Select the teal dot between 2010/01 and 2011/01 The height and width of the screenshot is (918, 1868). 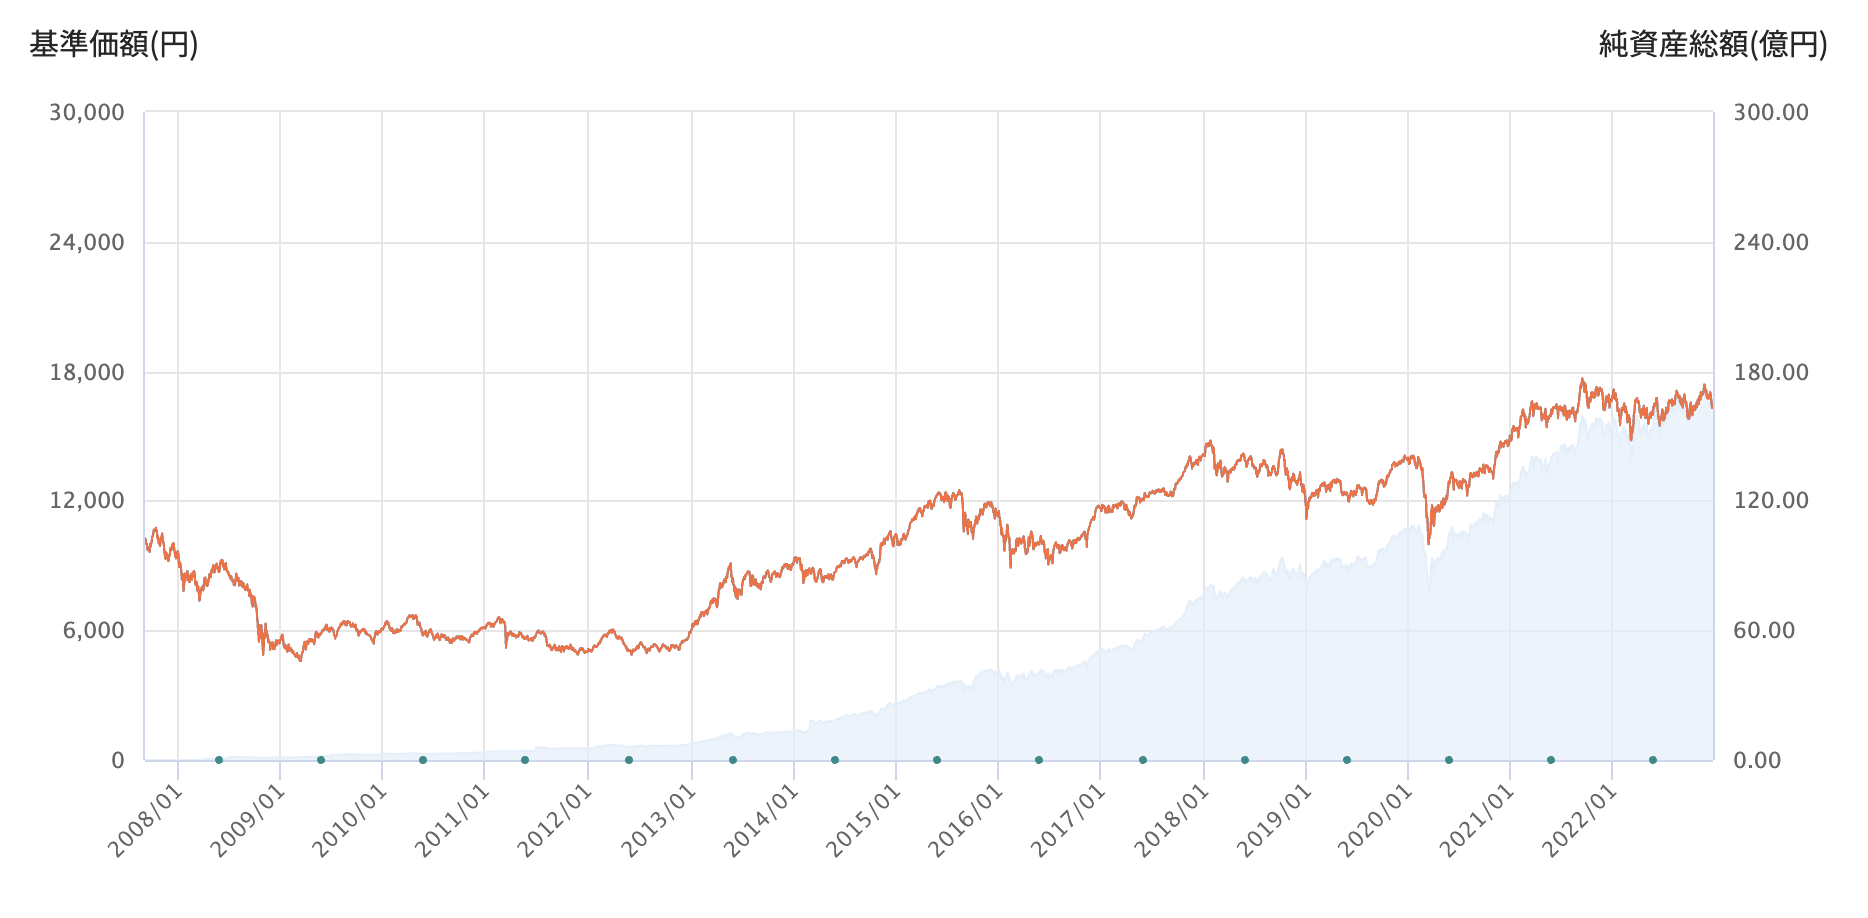pyautogui.click(x=423, y=760)
